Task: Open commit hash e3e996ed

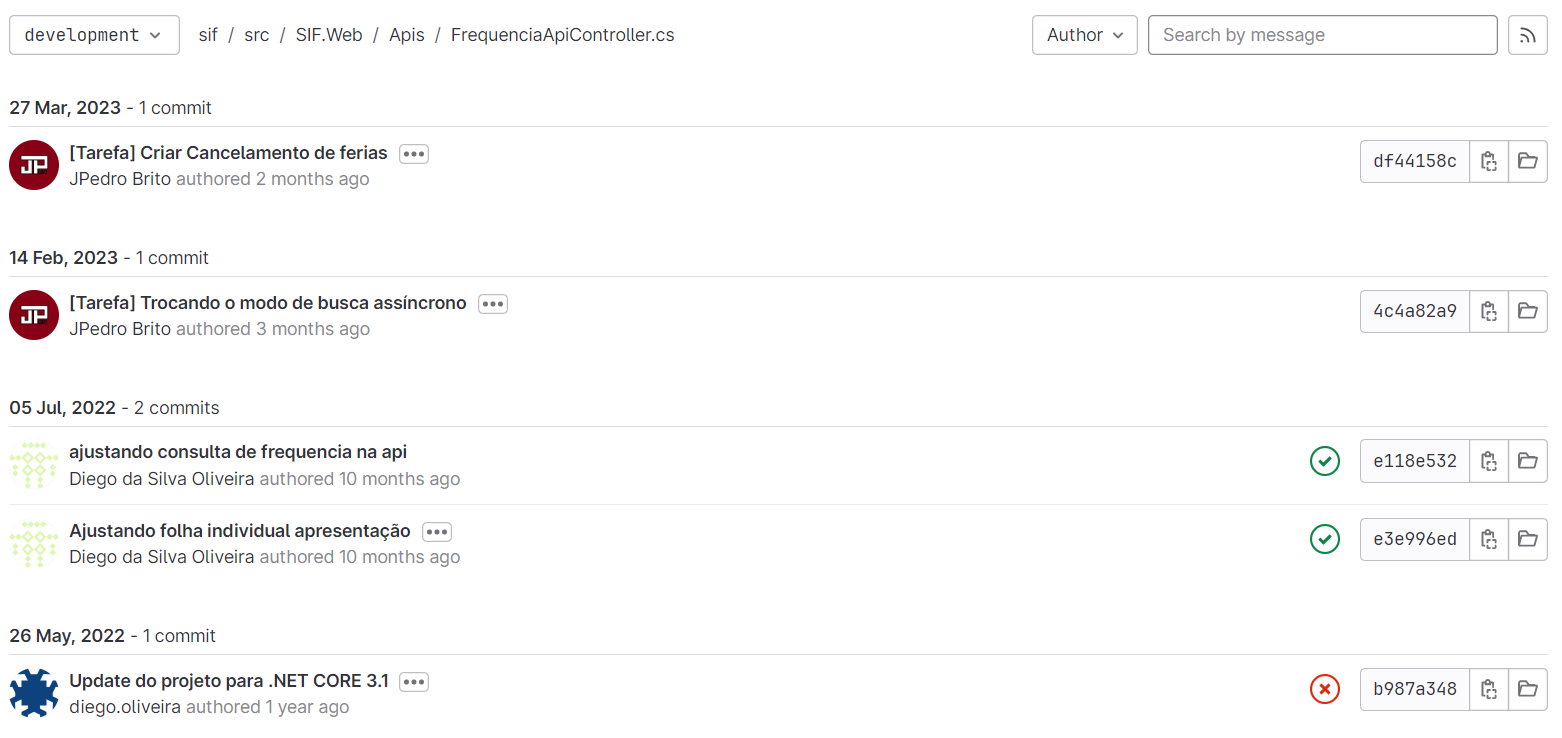Action: point(1415,539)
